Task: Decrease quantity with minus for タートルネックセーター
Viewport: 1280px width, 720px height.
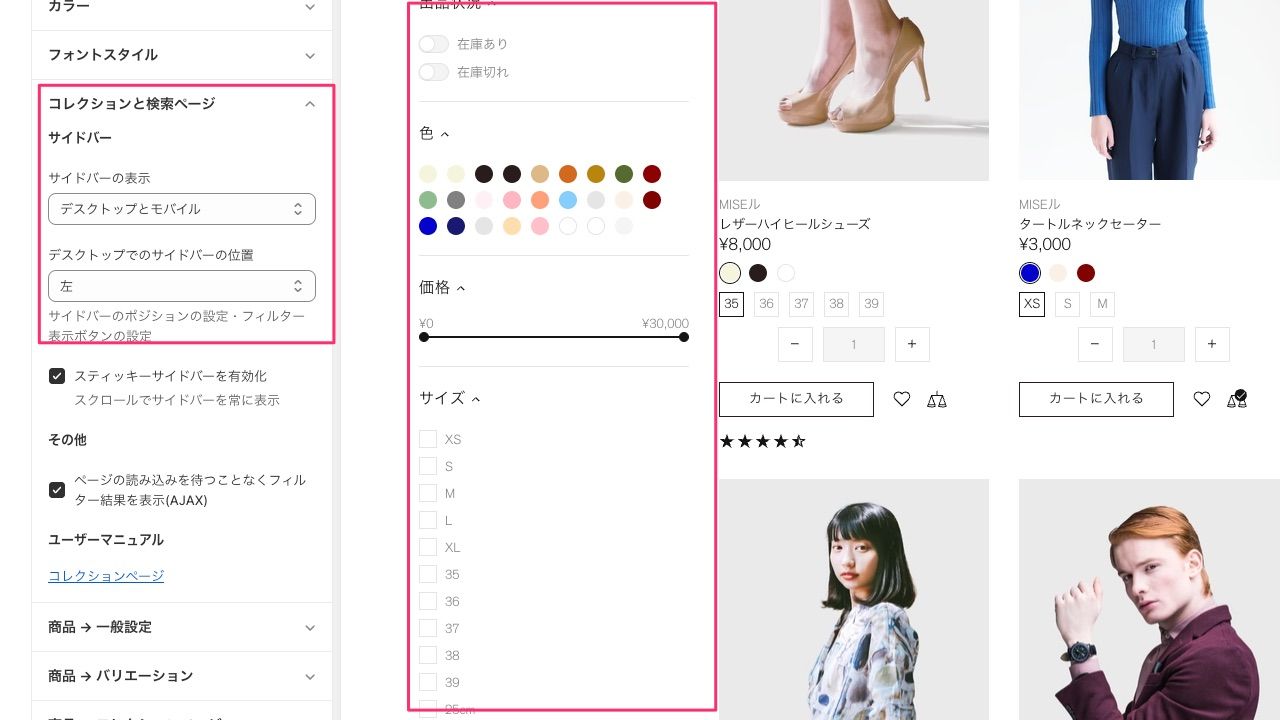Action: [1095, 344]
